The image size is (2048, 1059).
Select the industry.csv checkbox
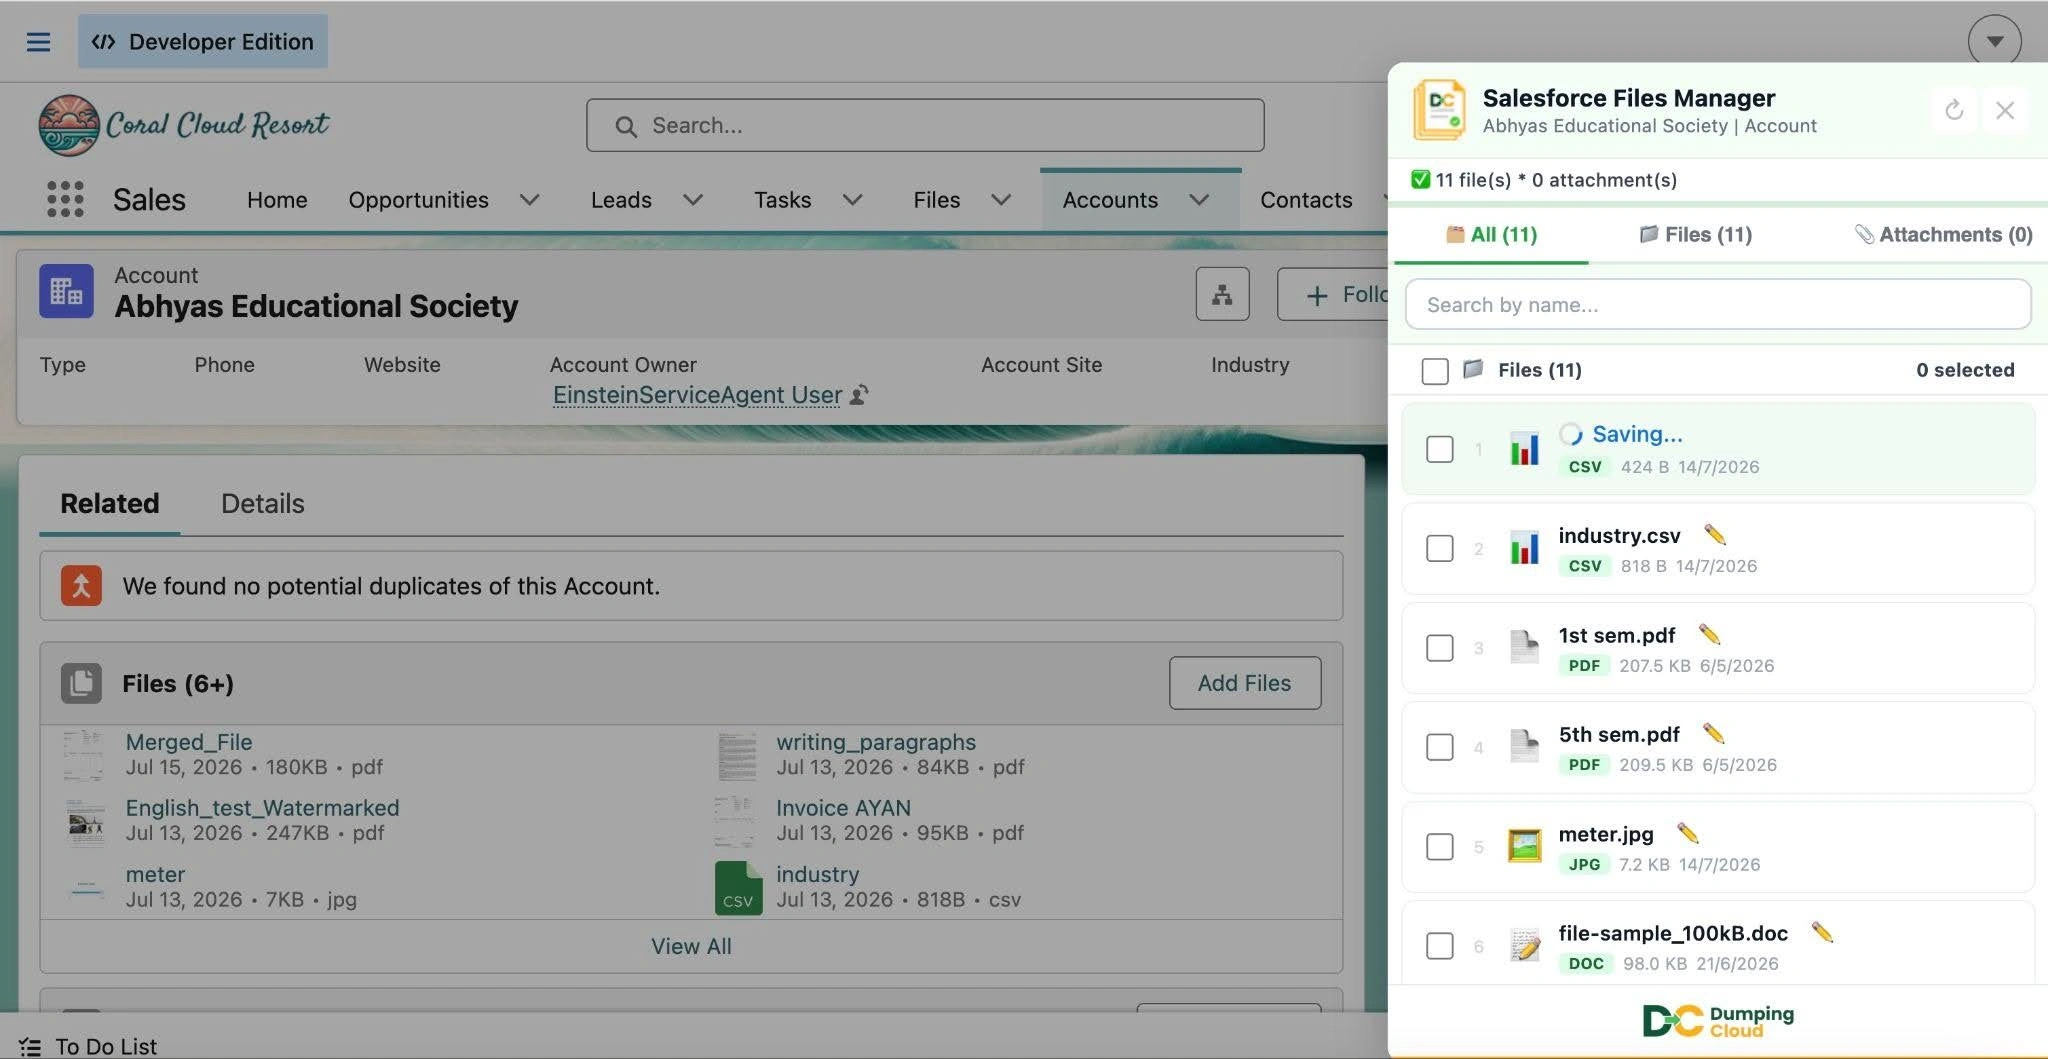(1440, 548)
